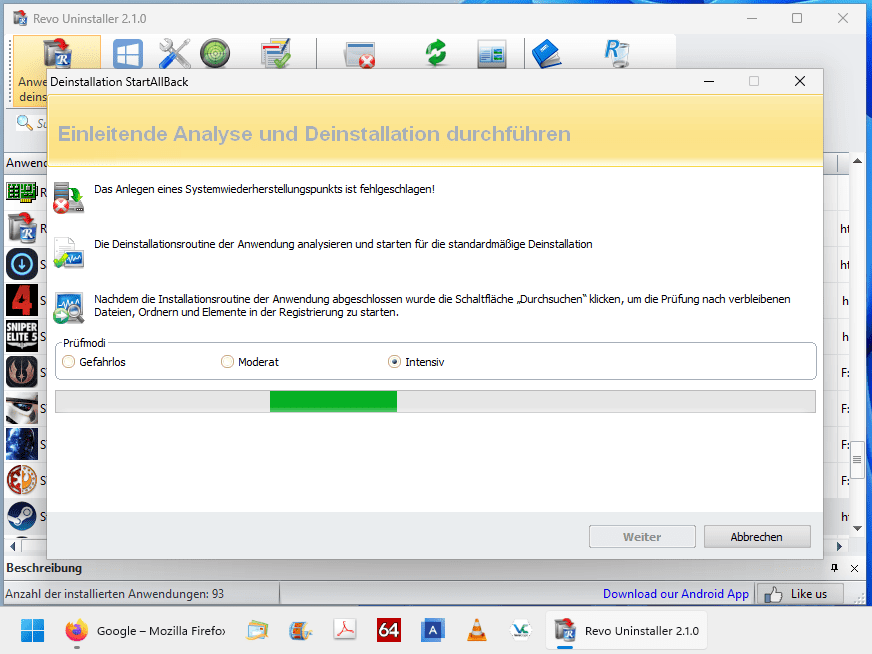Screen dimensions: 872x654
Task: Click the search magnifier icon in main window
Action: click(x=24, y=122)
